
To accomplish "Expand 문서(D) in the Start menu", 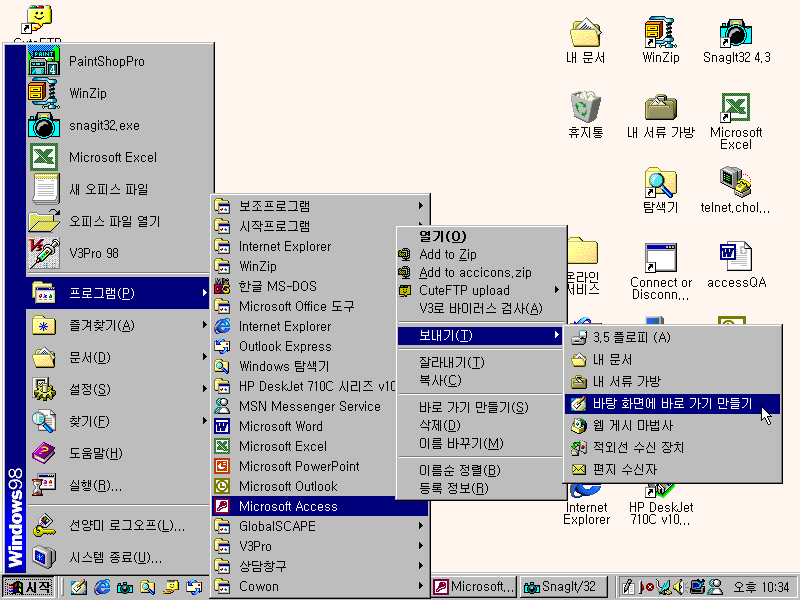I will [119, 357].
